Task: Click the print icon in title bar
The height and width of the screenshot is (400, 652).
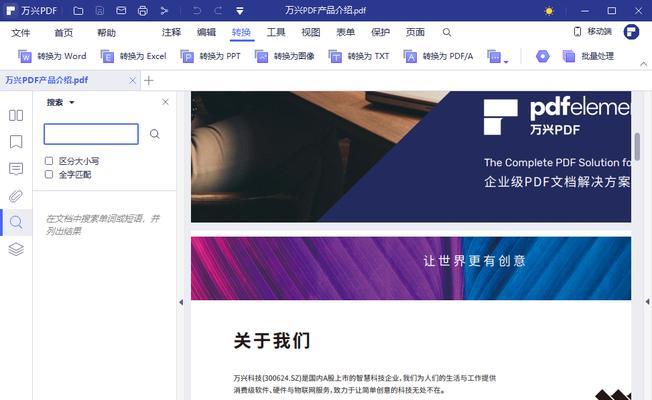Action: (x=143, y=10)
